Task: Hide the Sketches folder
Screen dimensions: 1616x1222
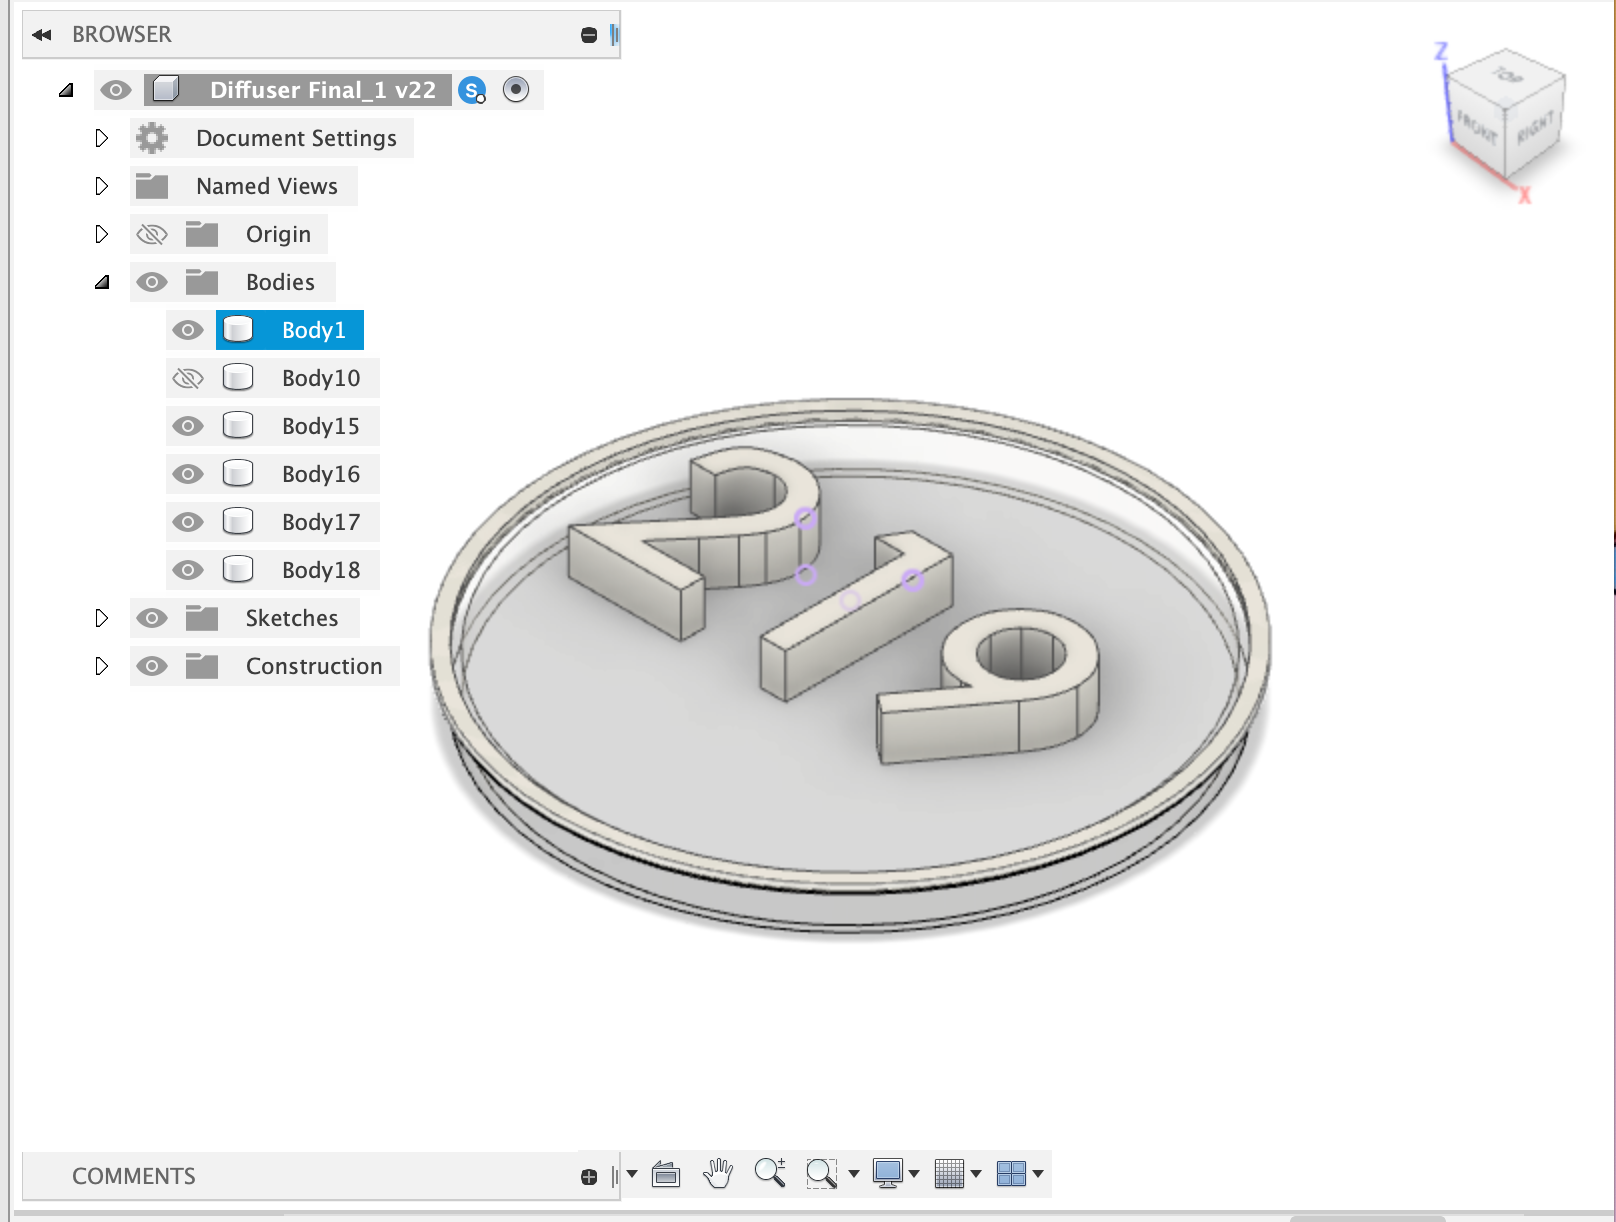Action: click(x=152, y=618)
